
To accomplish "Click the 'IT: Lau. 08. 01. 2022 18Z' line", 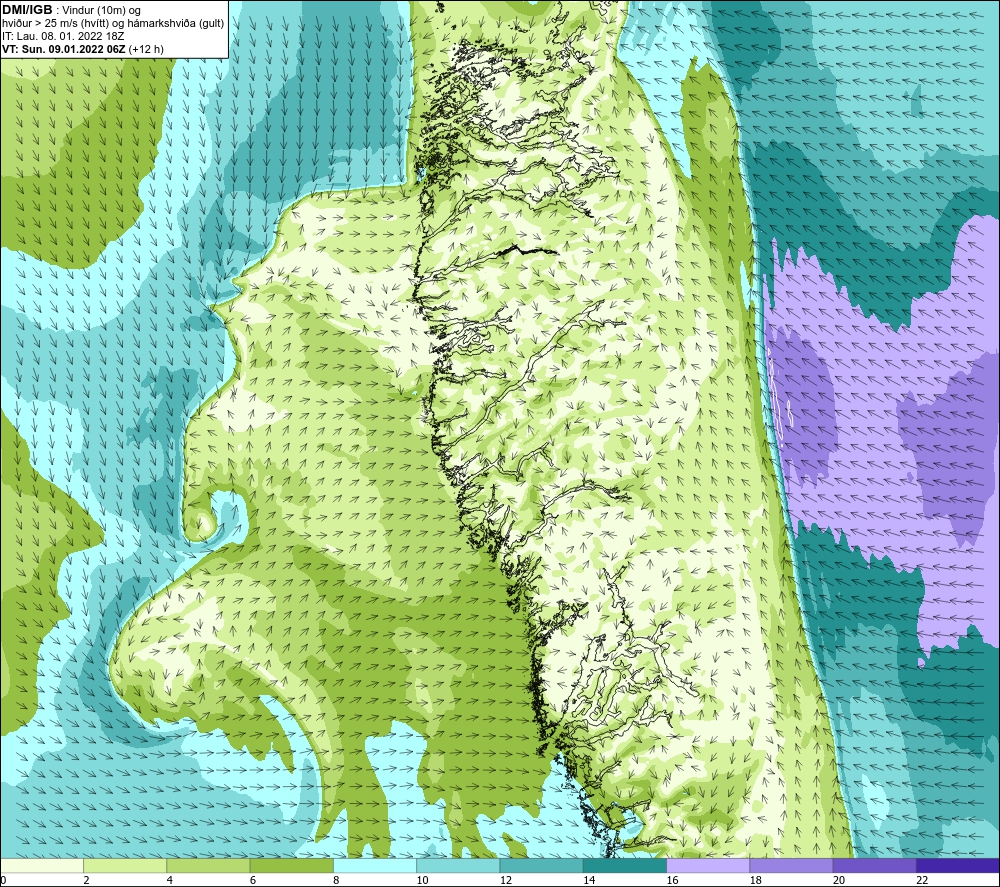I will tap(63, 36).
